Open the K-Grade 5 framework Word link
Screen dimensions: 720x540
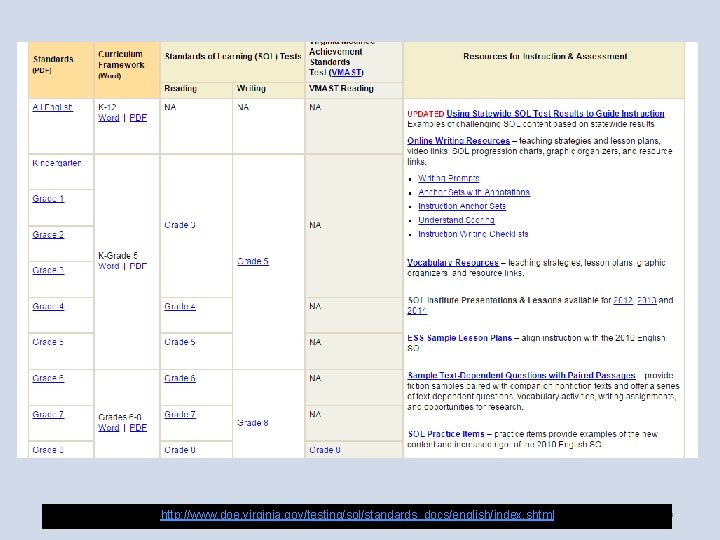coord(109,266)
